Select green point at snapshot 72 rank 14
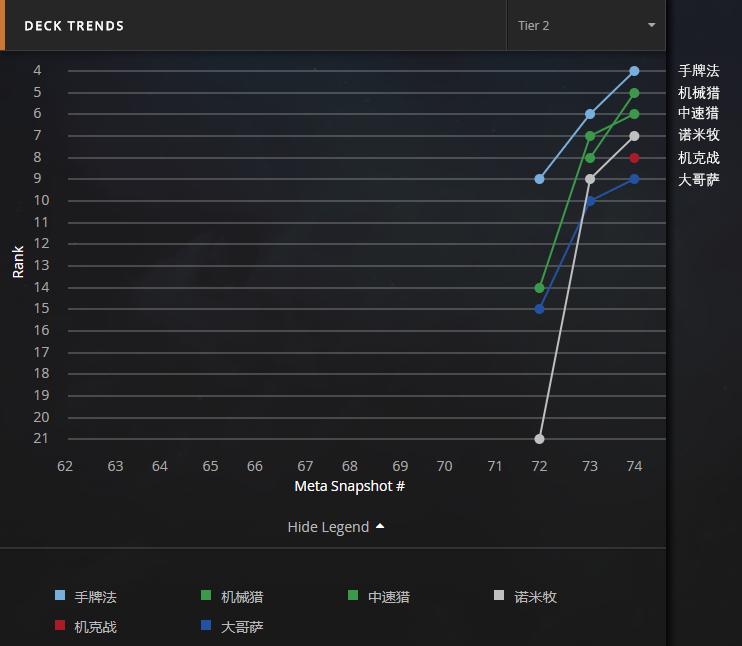742x646 pixels. point(539,288)
